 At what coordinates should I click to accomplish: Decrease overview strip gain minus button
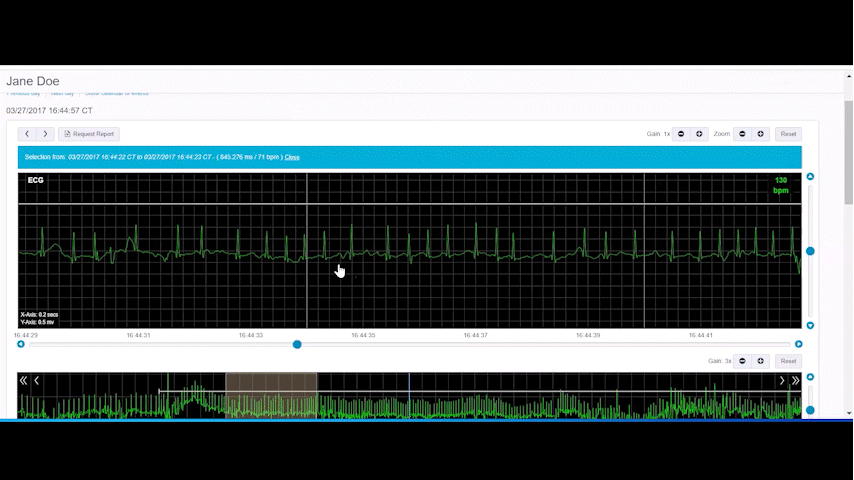(x=742, y=361)
